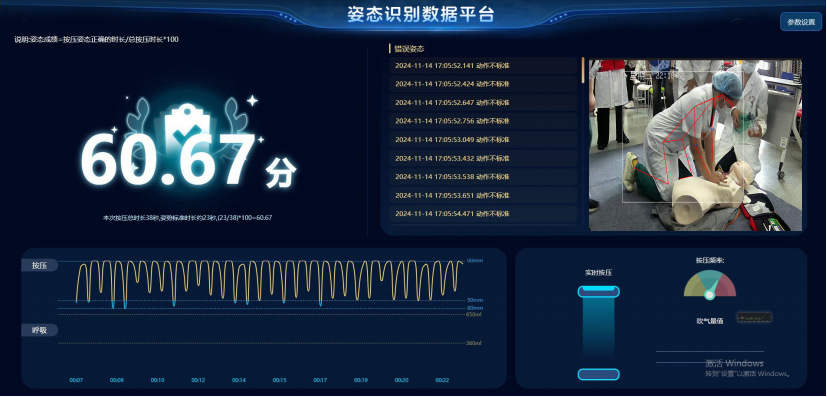Image resolution: width=827 pixels, height=397 pixels.
Task: Click the error list orange scrollbar
Action: pos(583,70)
